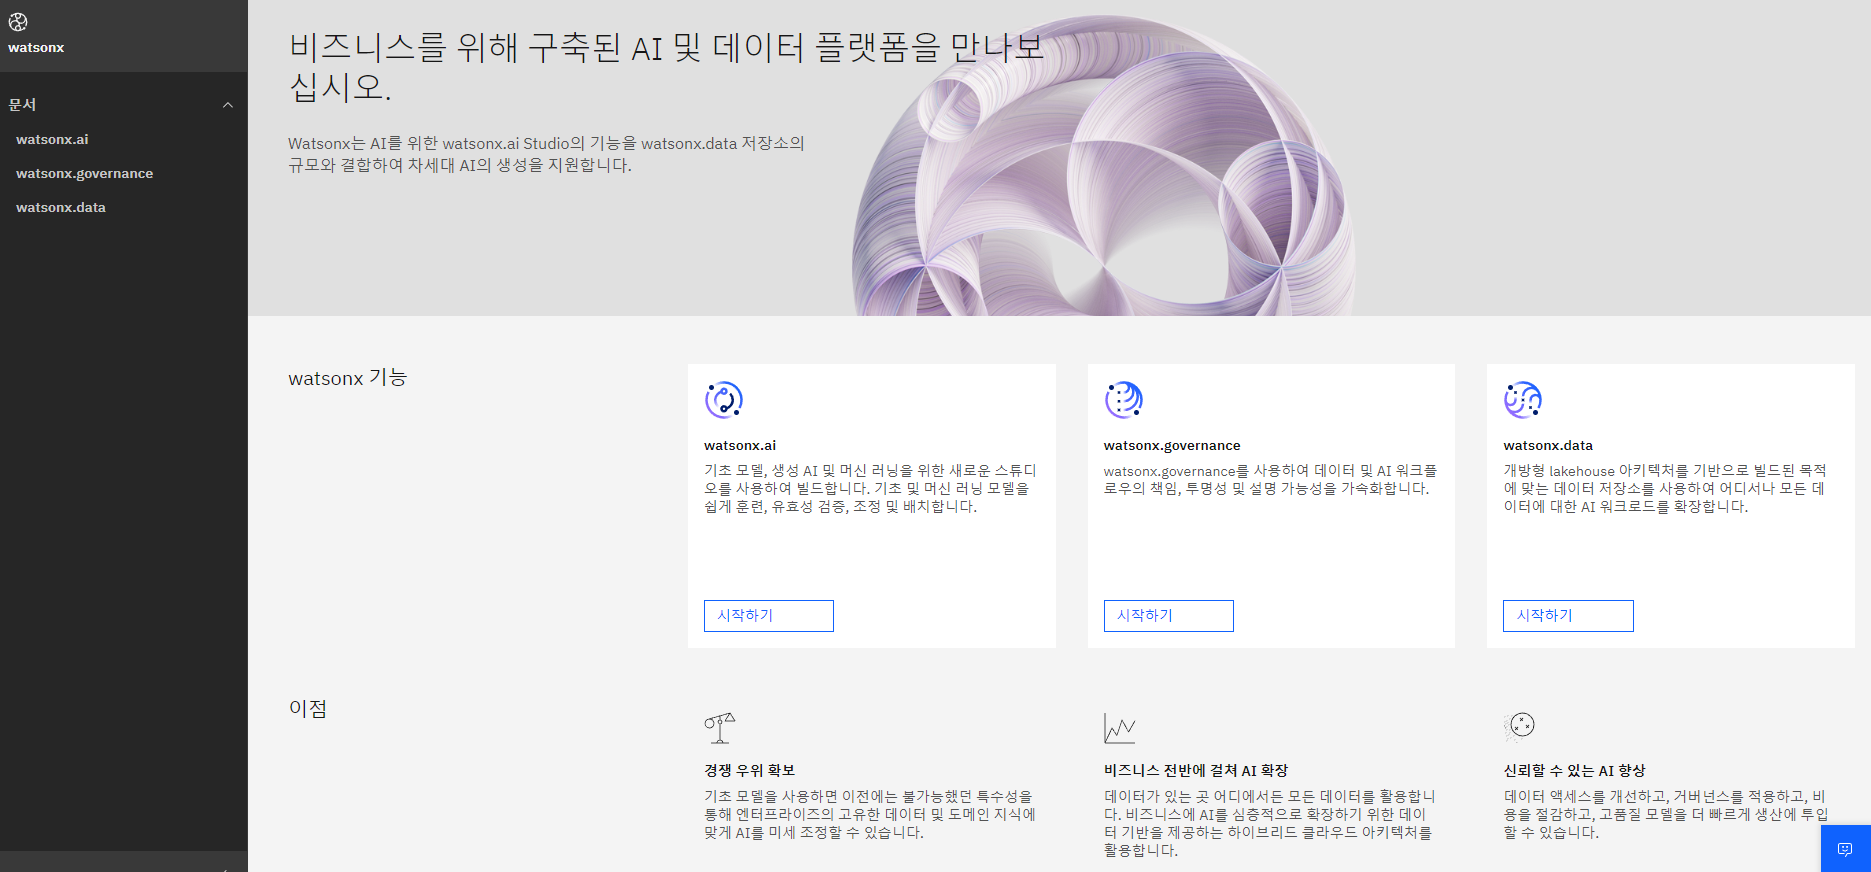Click the watsonx.governance card title
This screenshot has width=1871, height=872.
[1172, 446]
